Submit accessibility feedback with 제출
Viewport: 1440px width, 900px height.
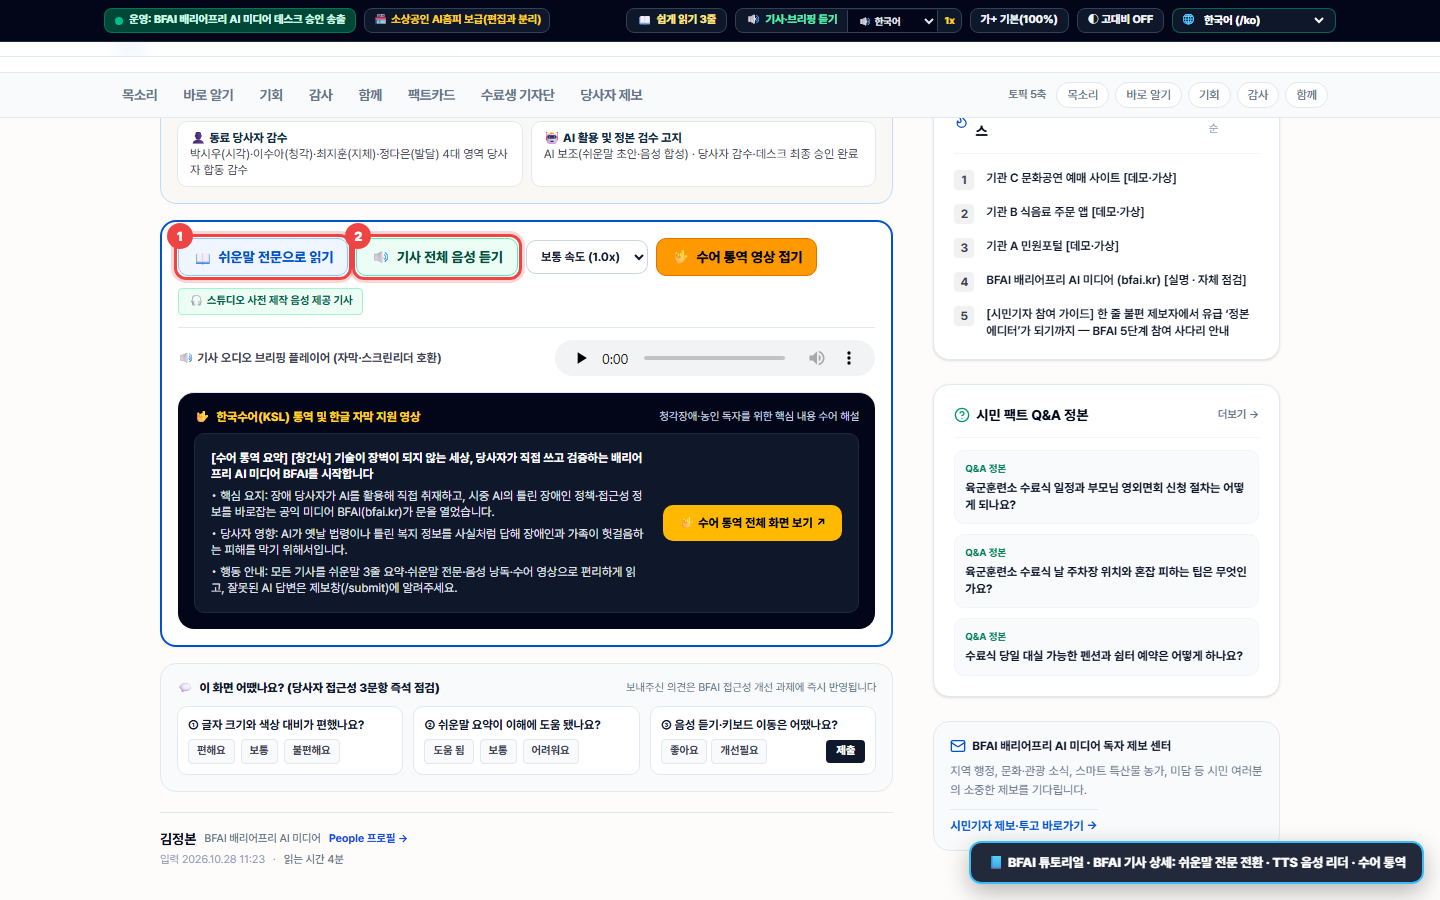pos(845,751)
